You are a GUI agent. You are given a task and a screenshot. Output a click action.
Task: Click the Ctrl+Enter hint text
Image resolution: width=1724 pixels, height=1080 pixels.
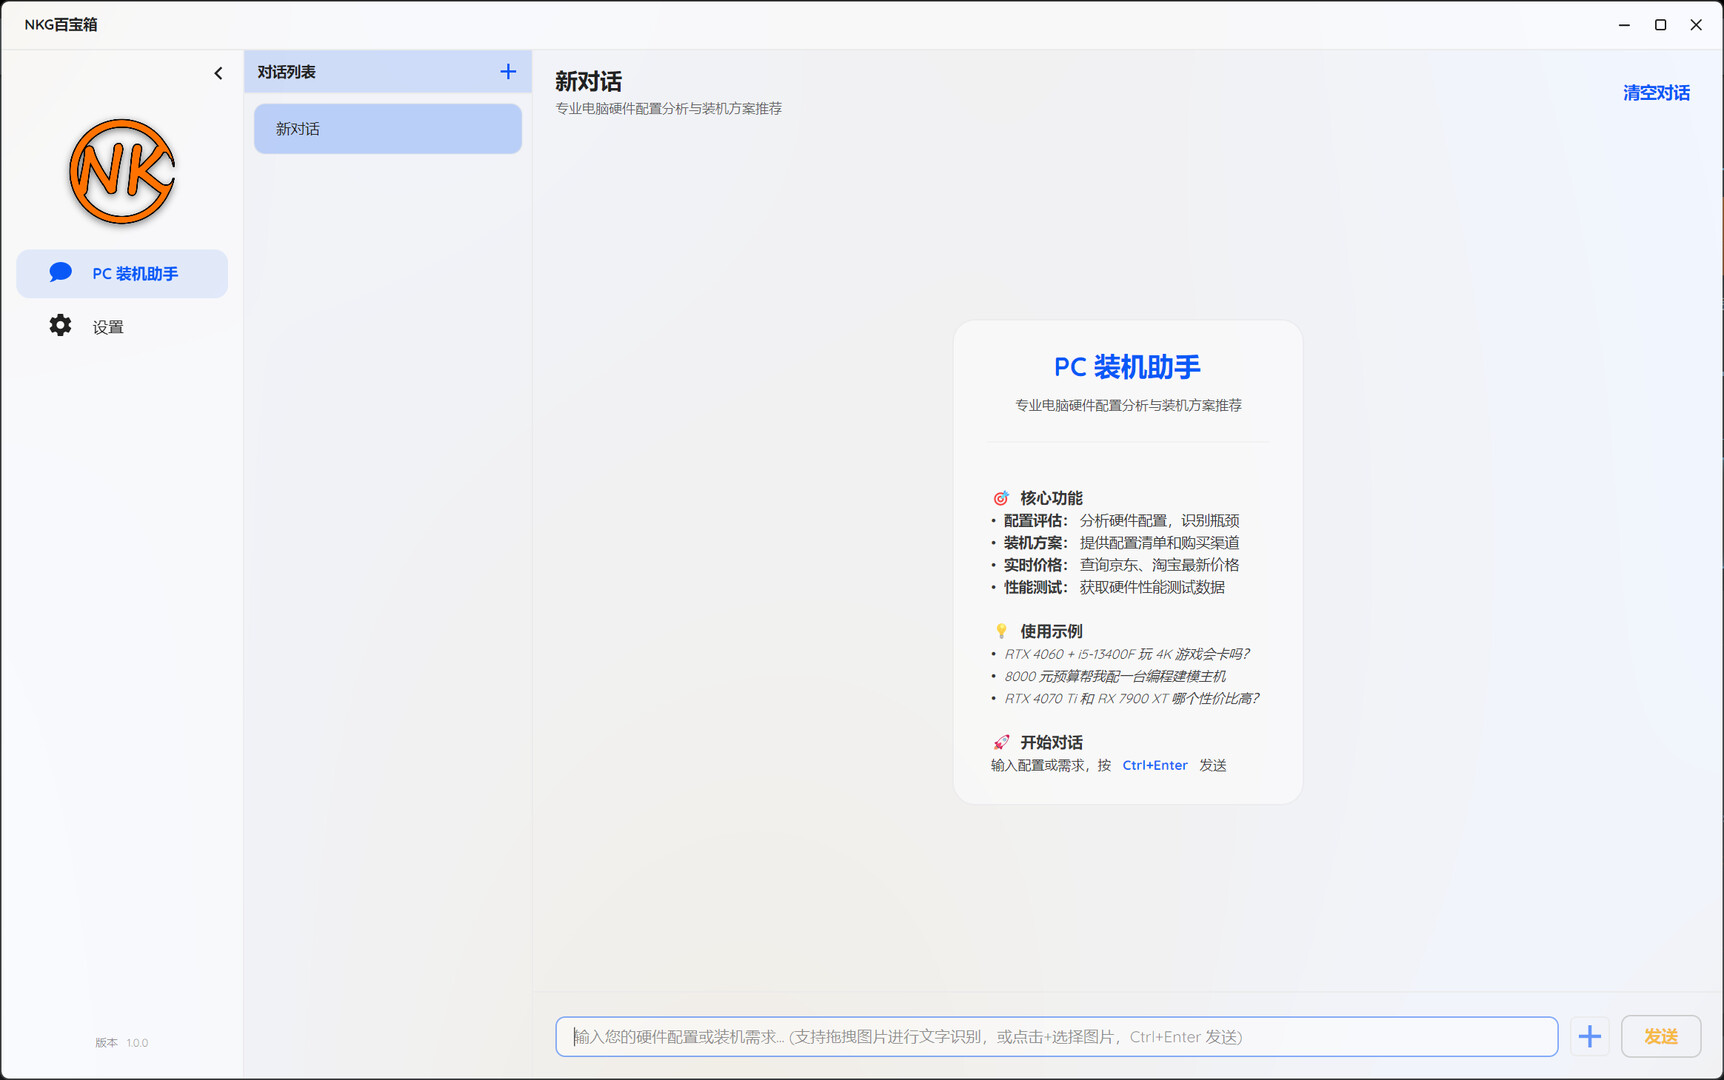click(1154, 765)
